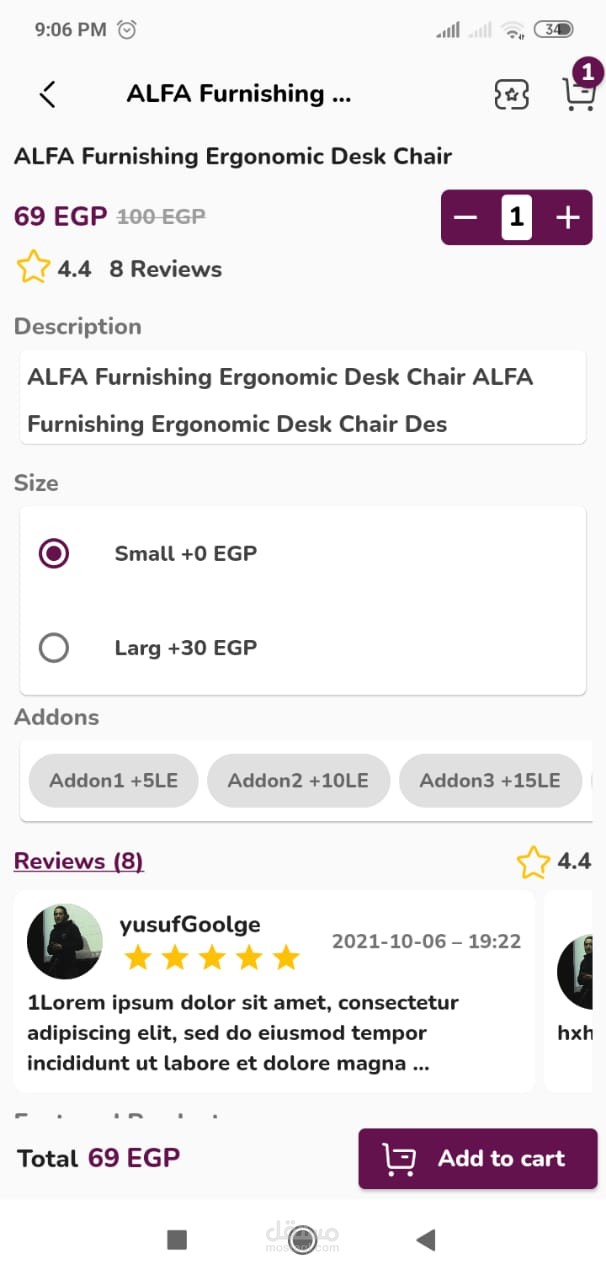Tap the five-star rating in yusufGoolge's review
This screenshot has width=606, height=1280.
212,958
